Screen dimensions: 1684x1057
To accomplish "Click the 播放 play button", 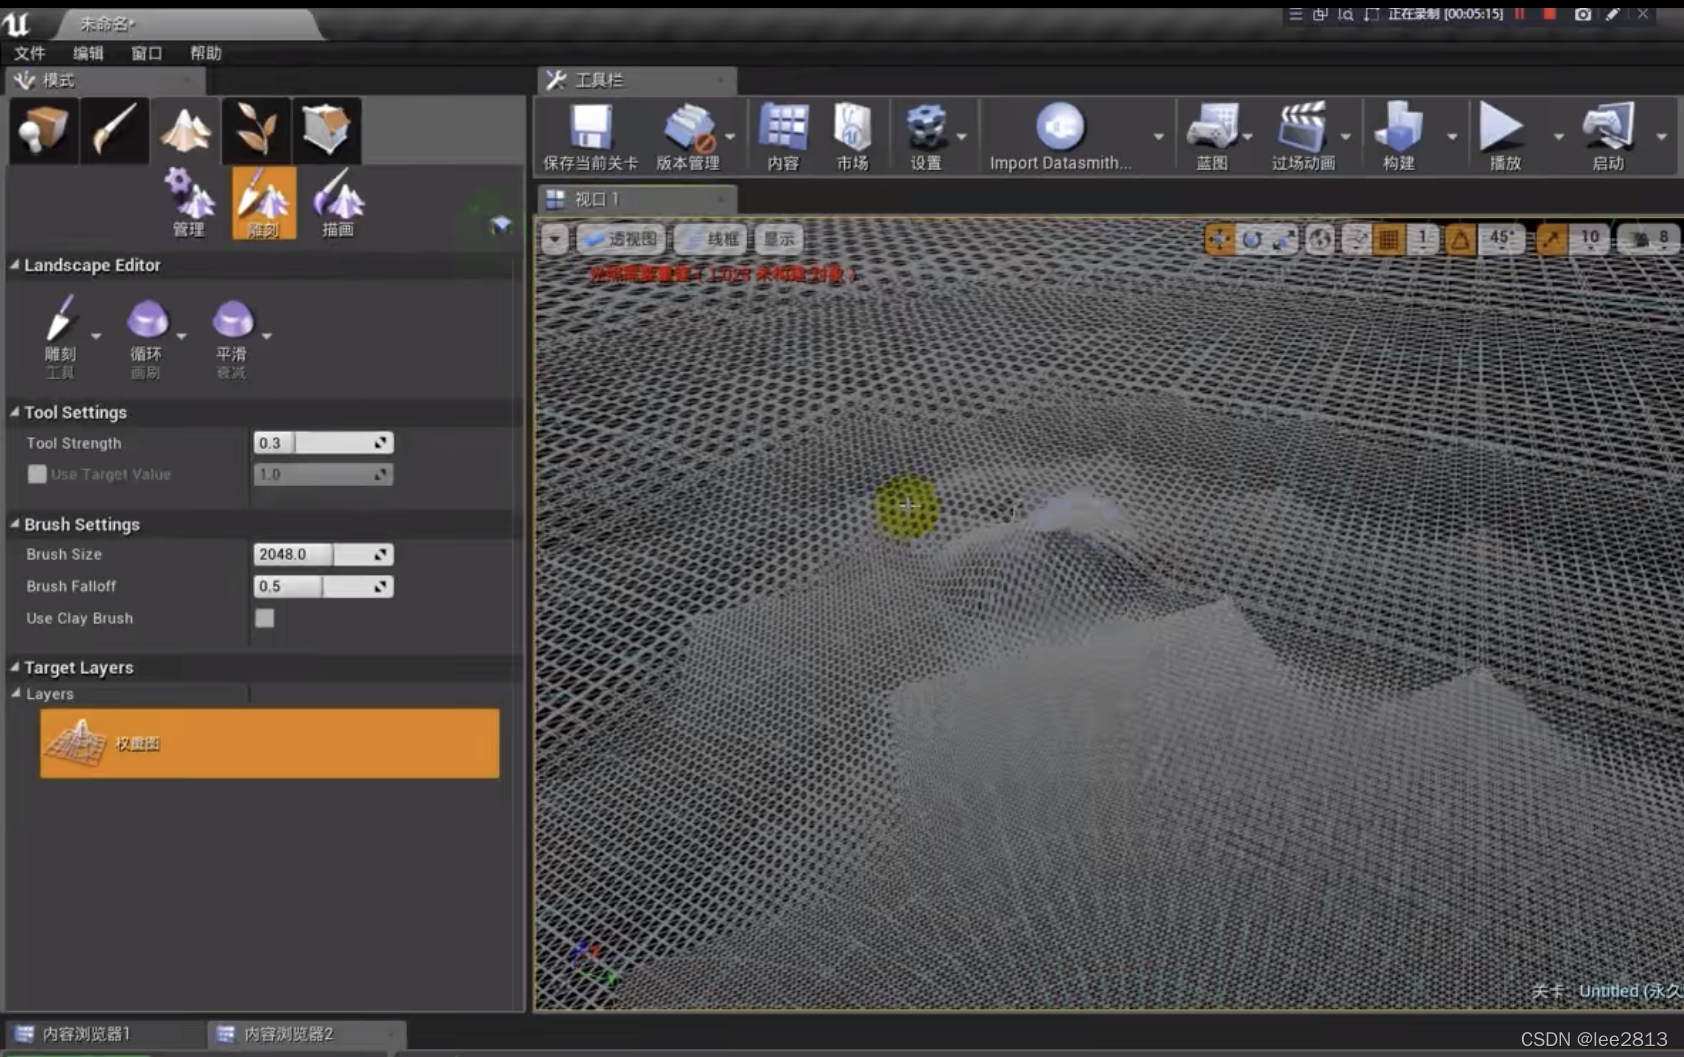I will pos(1502,137).
